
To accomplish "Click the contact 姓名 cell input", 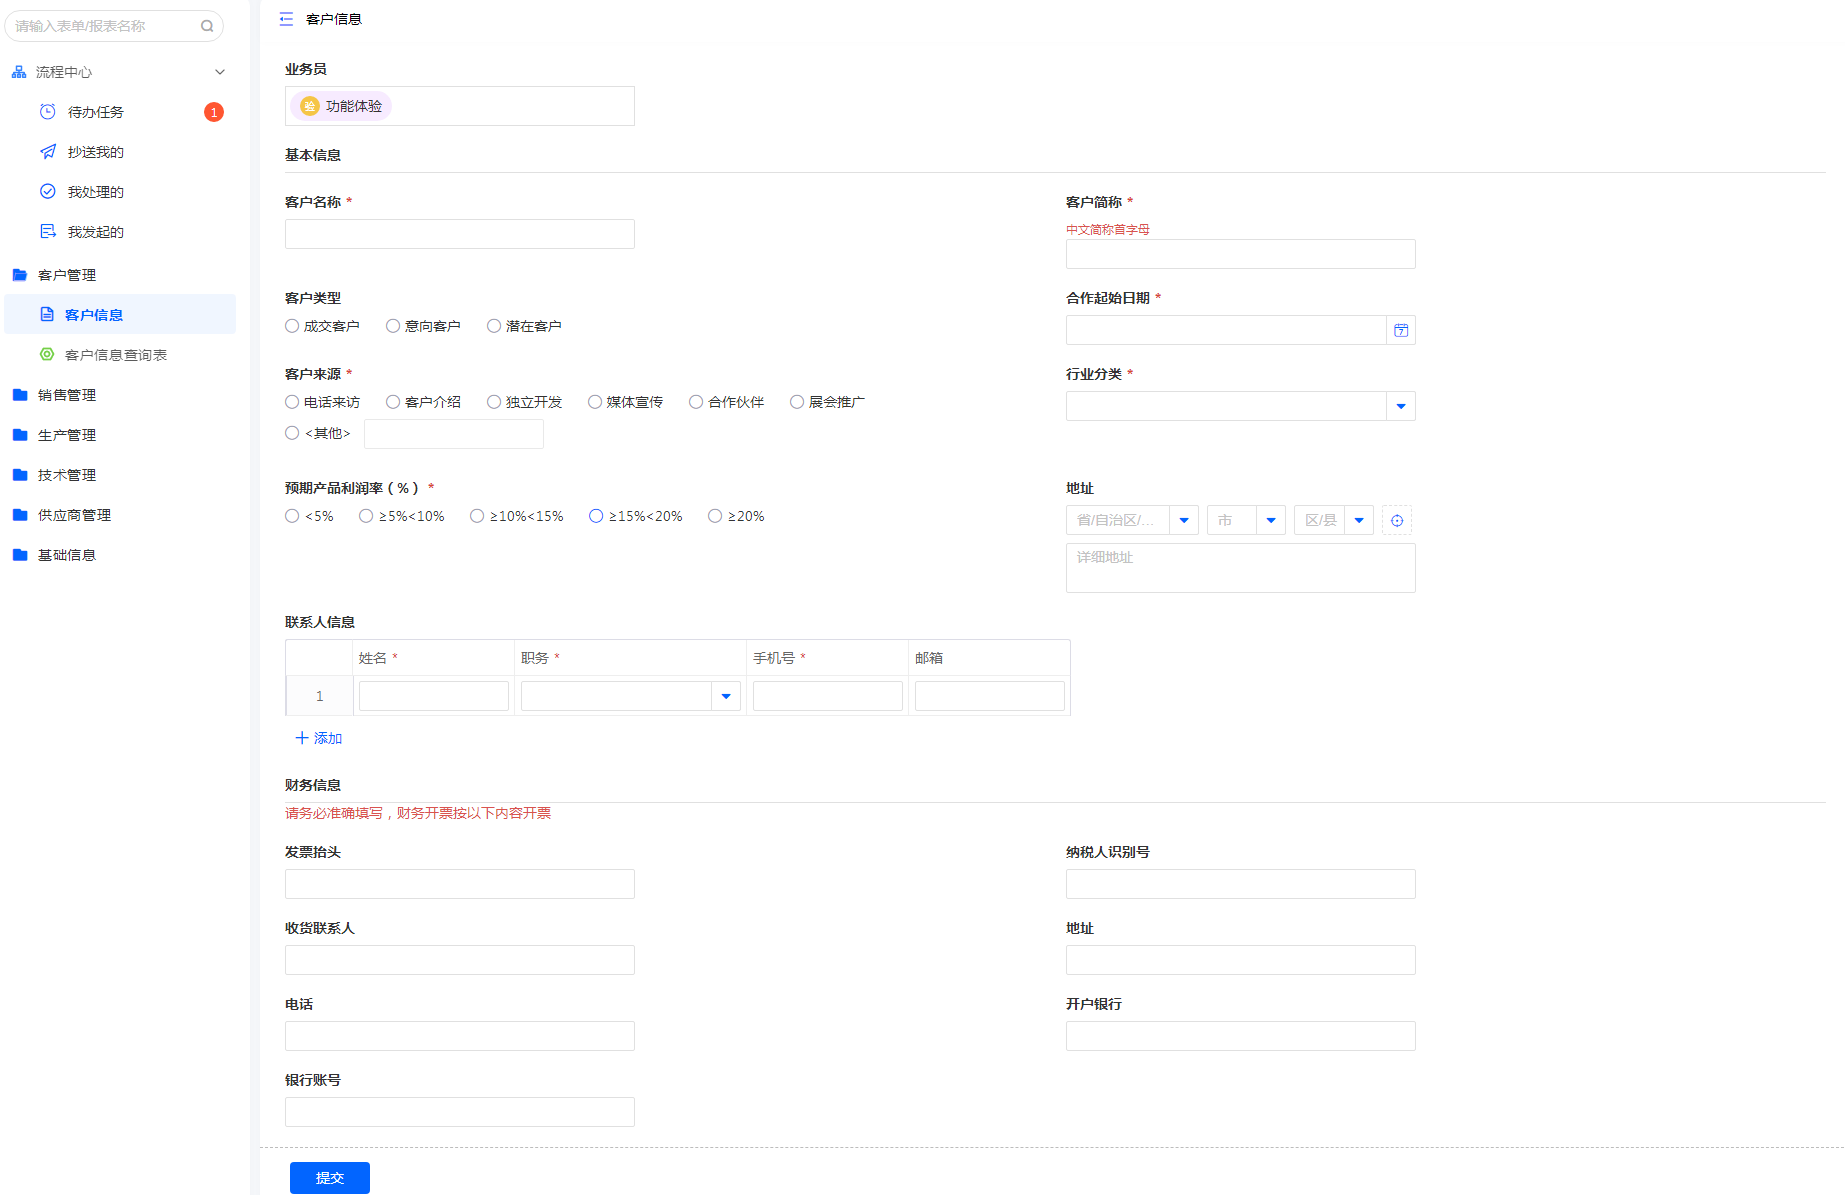I will click(434, 696).
